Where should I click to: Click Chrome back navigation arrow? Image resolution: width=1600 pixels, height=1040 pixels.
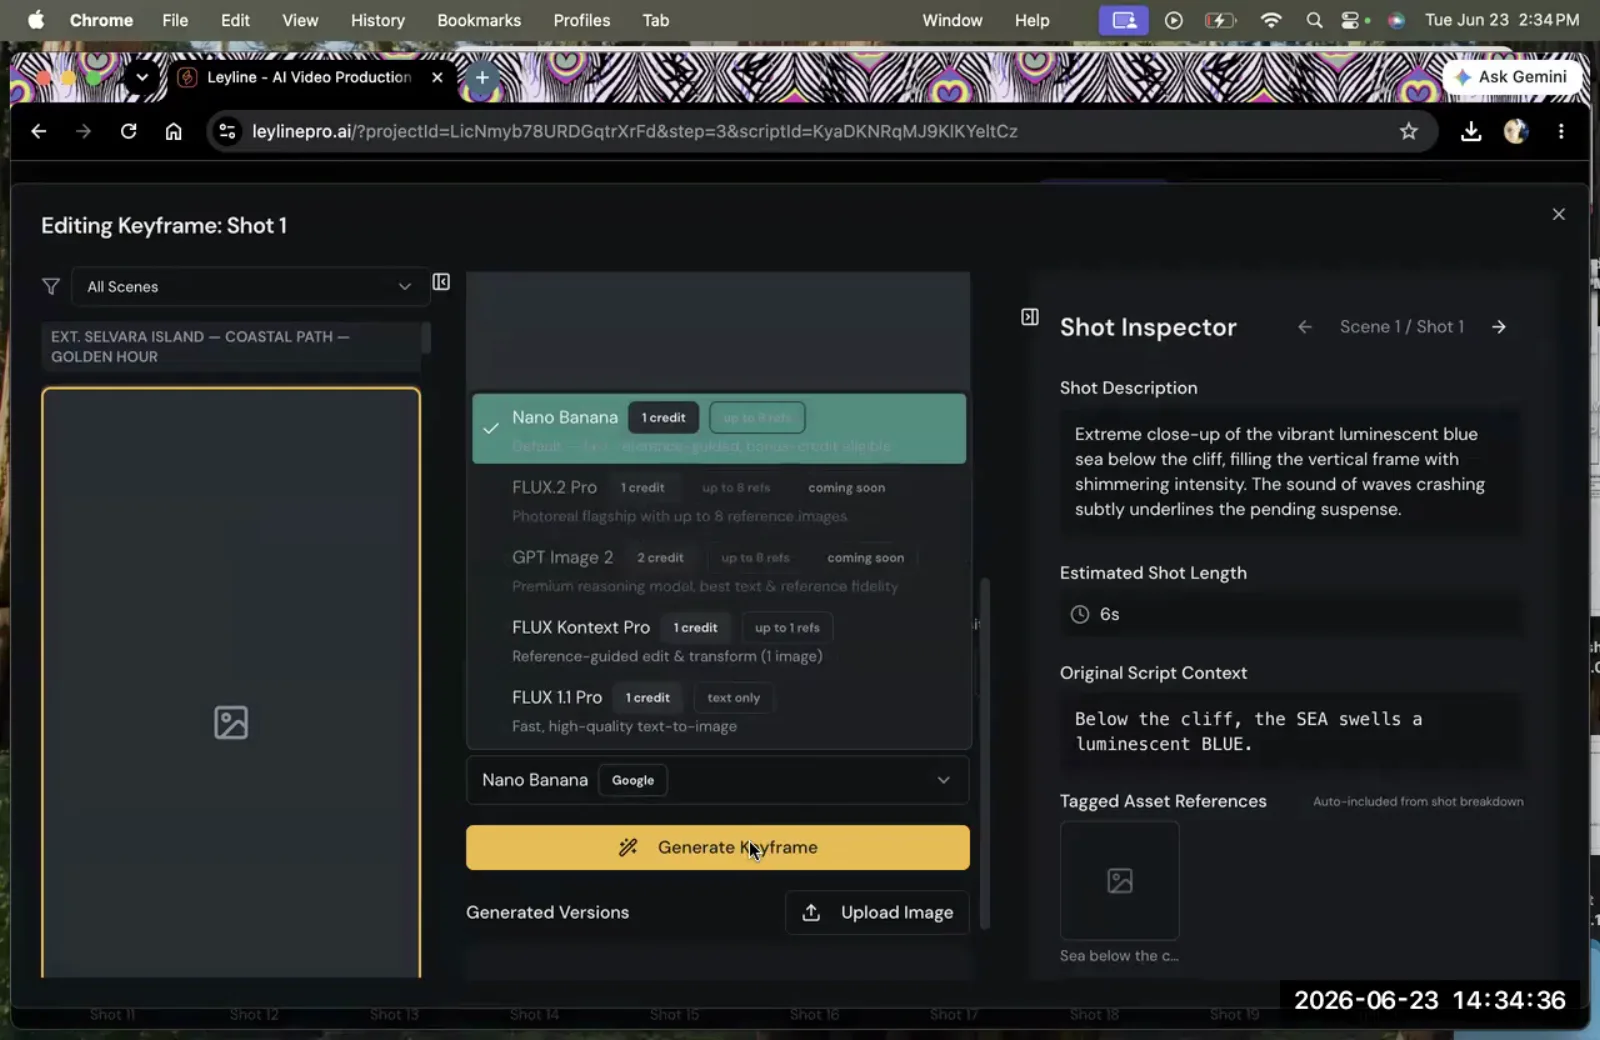click(x=39, y=131)
